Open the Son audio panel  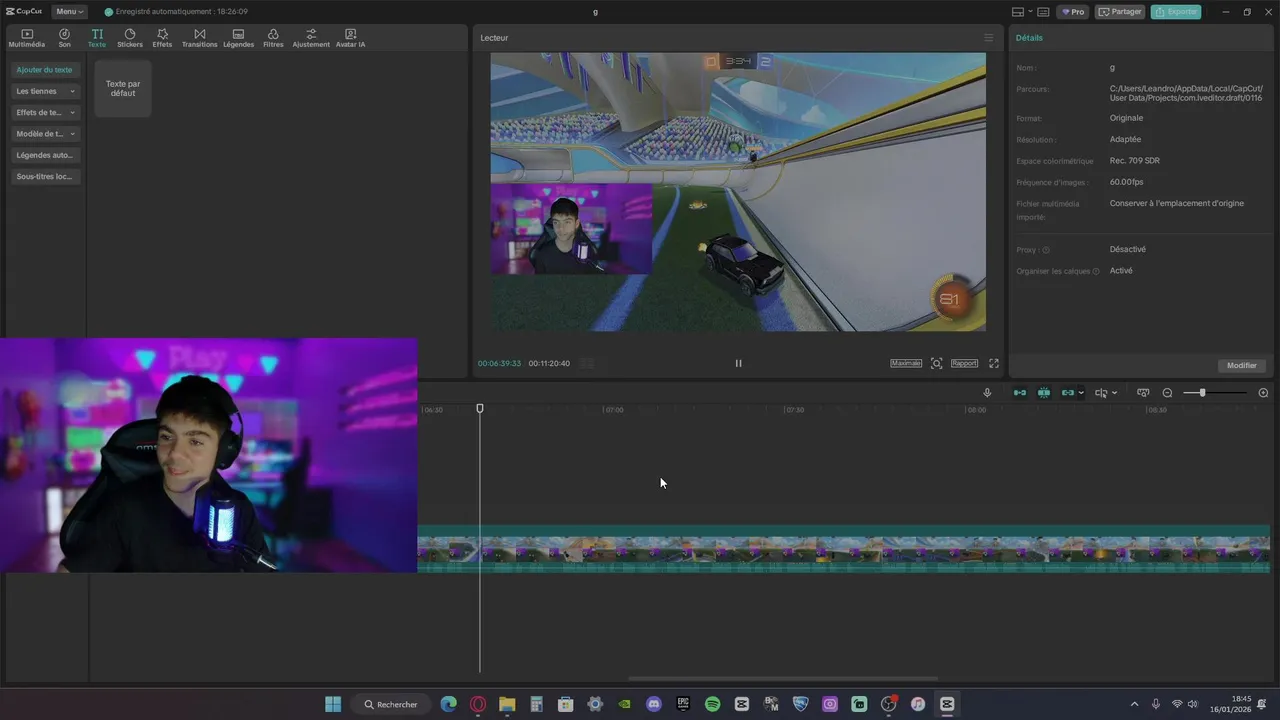point(64,38)
